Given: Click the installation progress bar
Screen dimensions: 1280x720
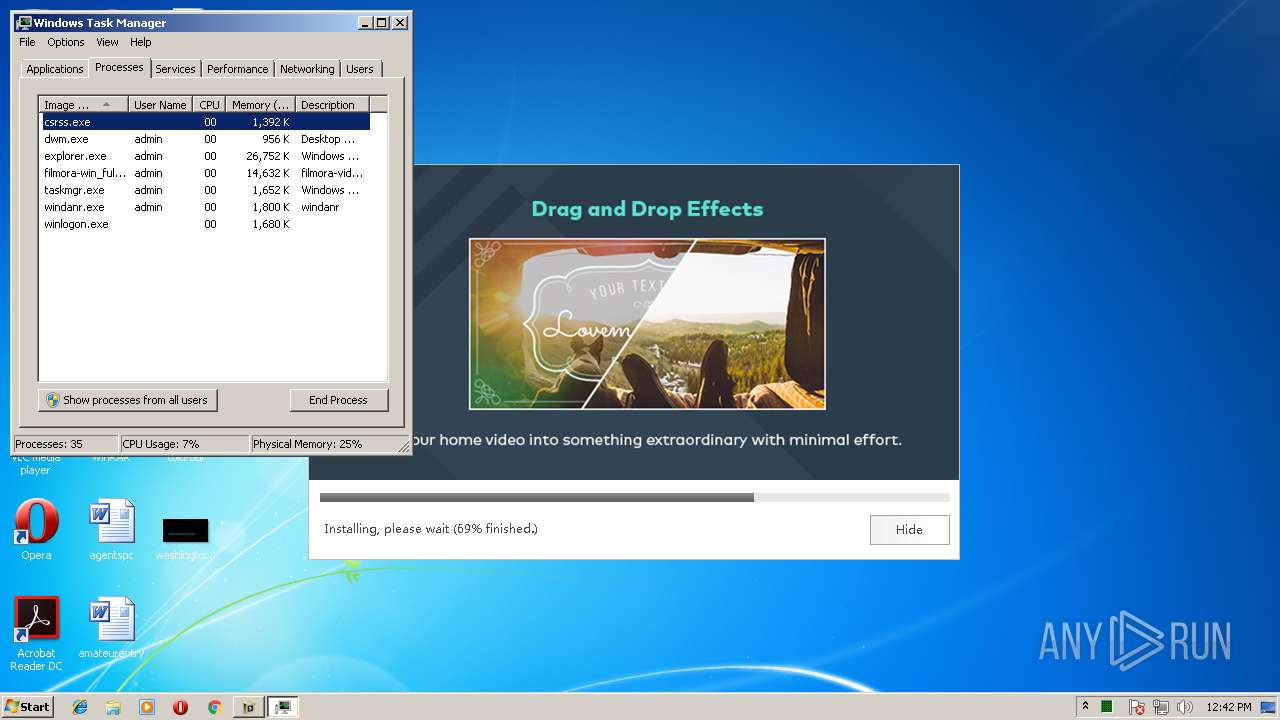Looking at the screenshot, I should coord(634,497).
